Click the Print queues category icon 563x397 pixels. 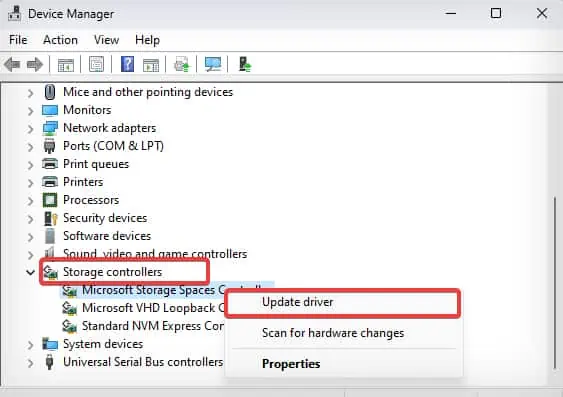50,164
